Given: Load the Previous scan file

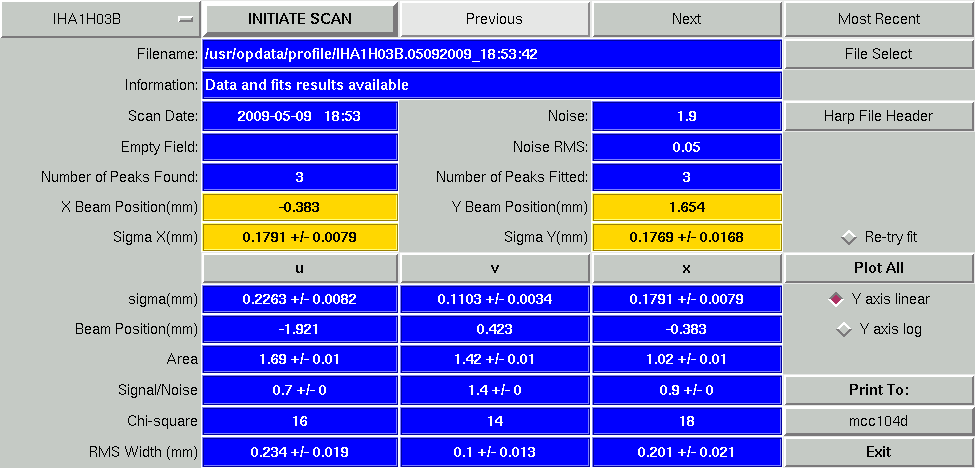Looking at the screenshot, I should tap(494, 19).
